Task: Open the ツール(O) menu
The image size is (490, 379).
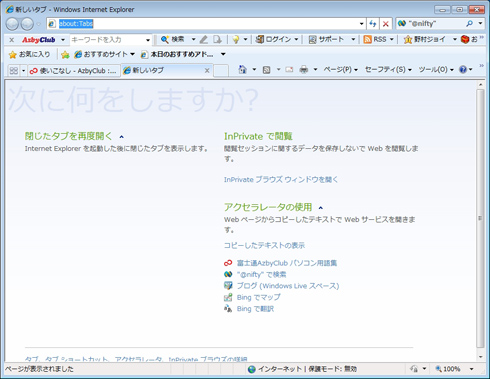Action: point(436,70)
